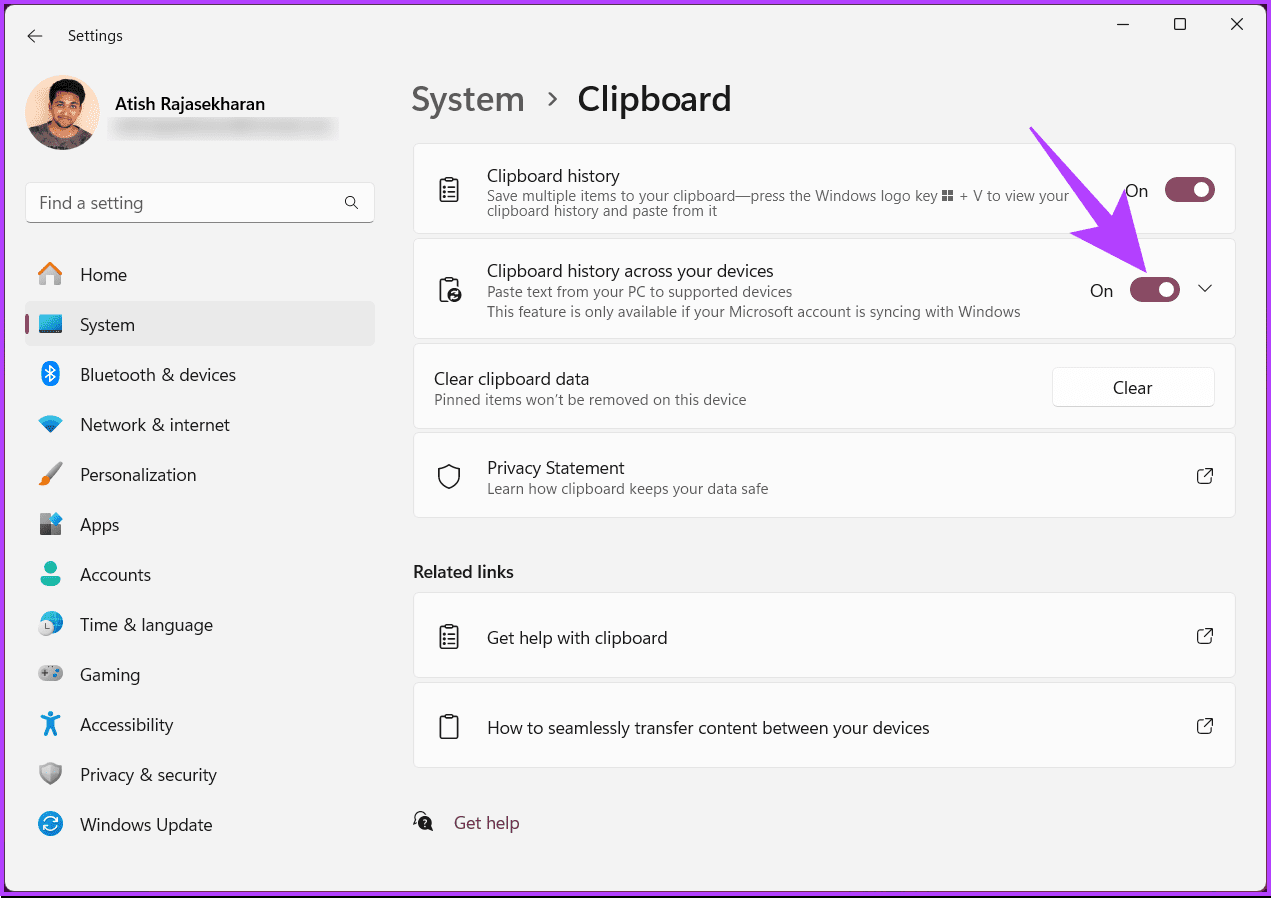The image size is (1271, 898).
Task: Open Bluetooth & devices settings
Action: [x=157, y=374]
